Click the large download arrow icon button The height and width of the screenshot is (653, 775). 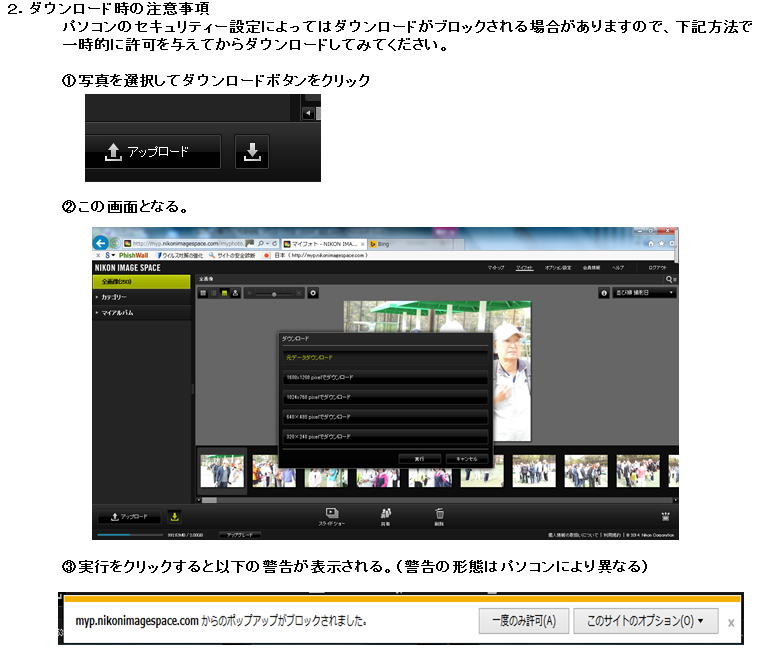pyautogui.click(x=252, y=152)
